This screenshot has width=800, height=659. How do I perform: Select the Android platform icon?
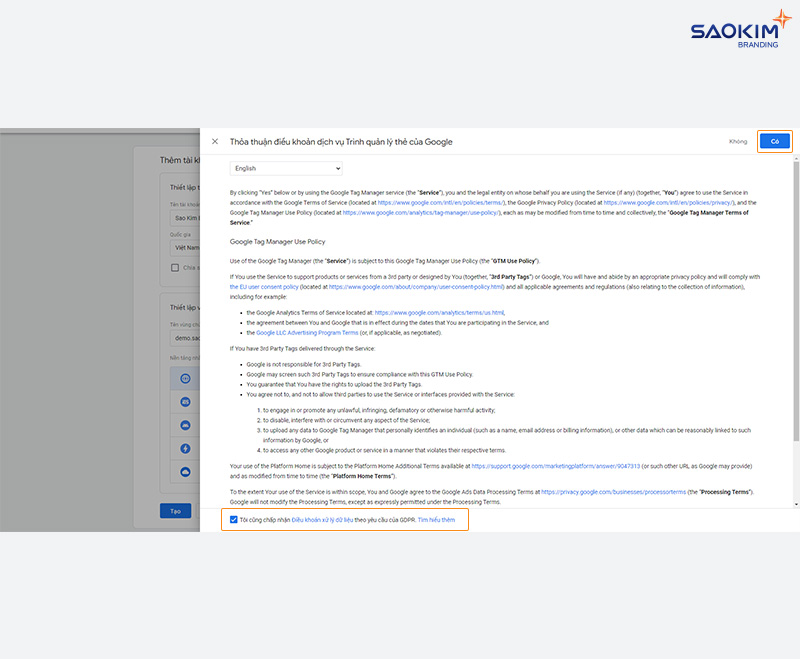[184, 424]
